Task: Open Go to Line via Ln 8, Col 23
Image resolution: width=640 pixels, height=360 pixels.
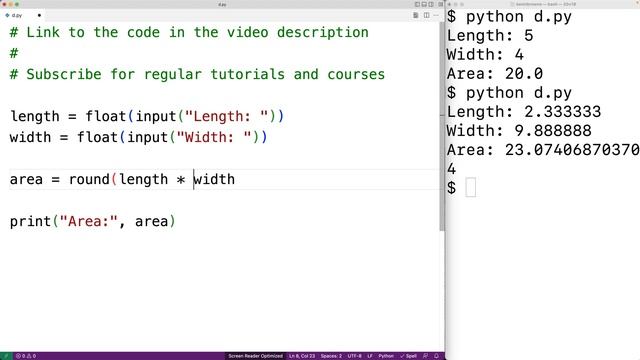Action: [302, 356]
